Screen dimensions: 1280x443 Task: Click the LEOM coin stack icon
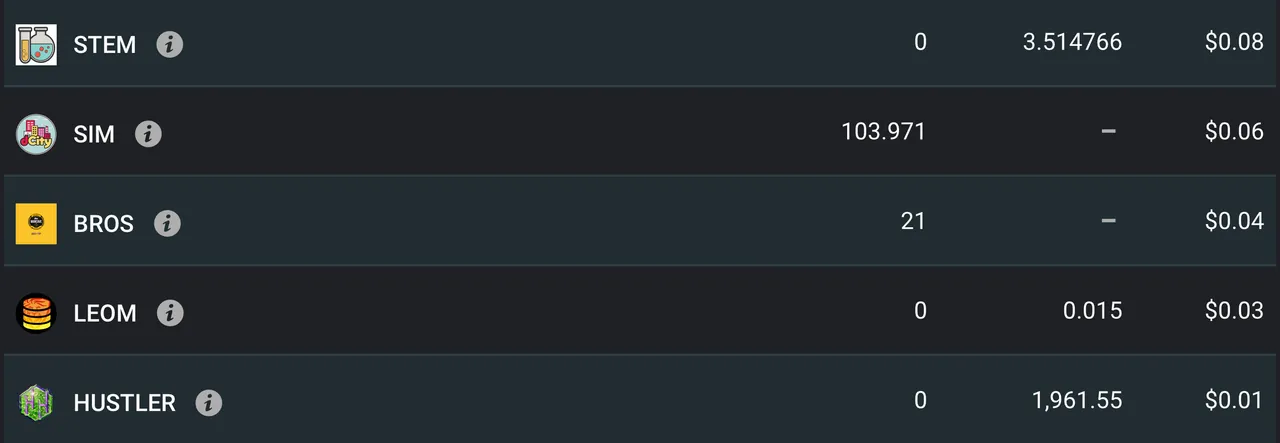click(36, 312)
